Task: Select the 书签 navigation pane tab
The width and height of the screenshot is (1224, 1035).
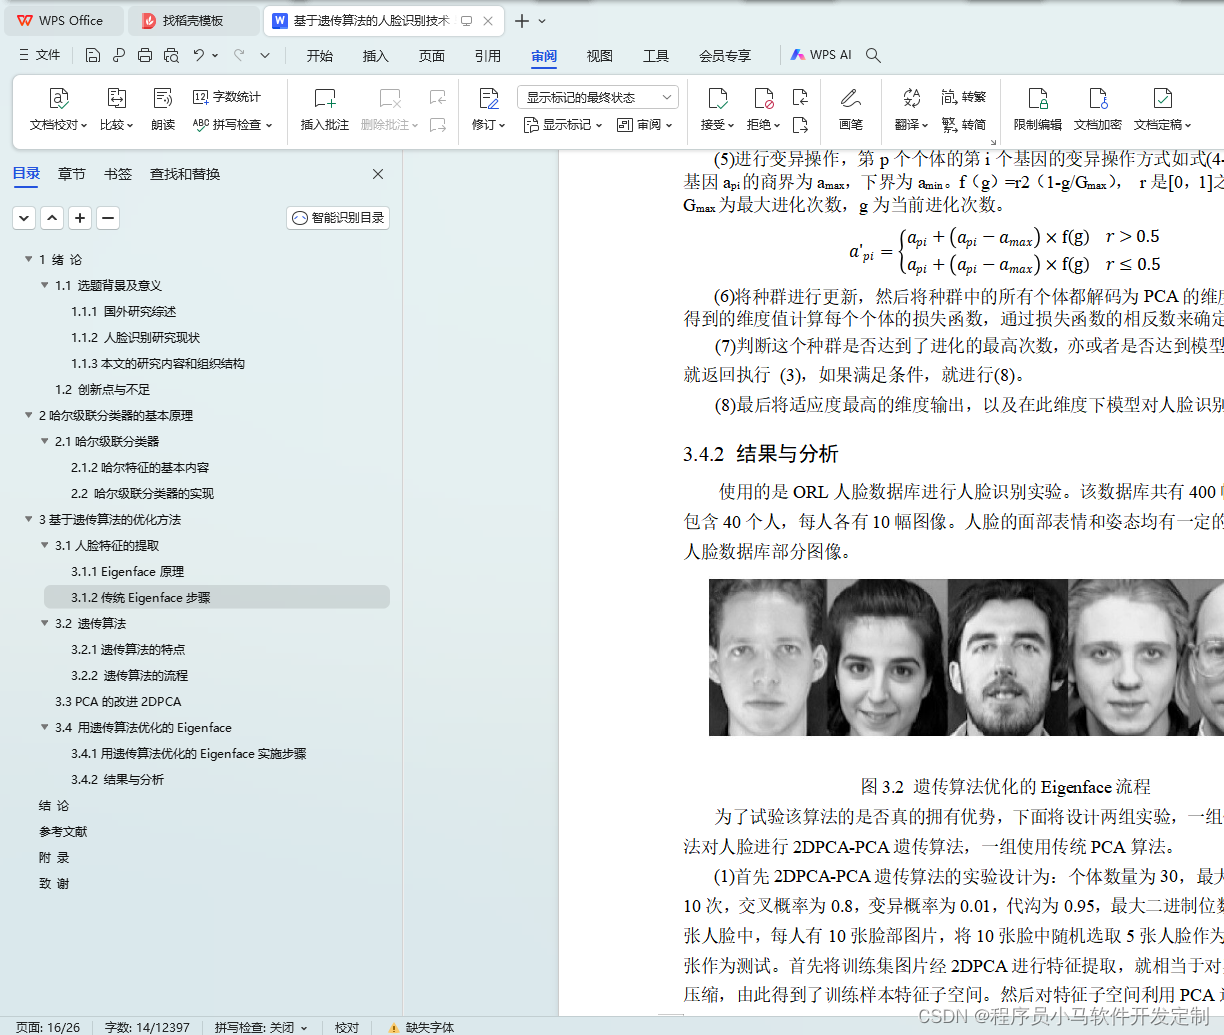Action: 118,174
